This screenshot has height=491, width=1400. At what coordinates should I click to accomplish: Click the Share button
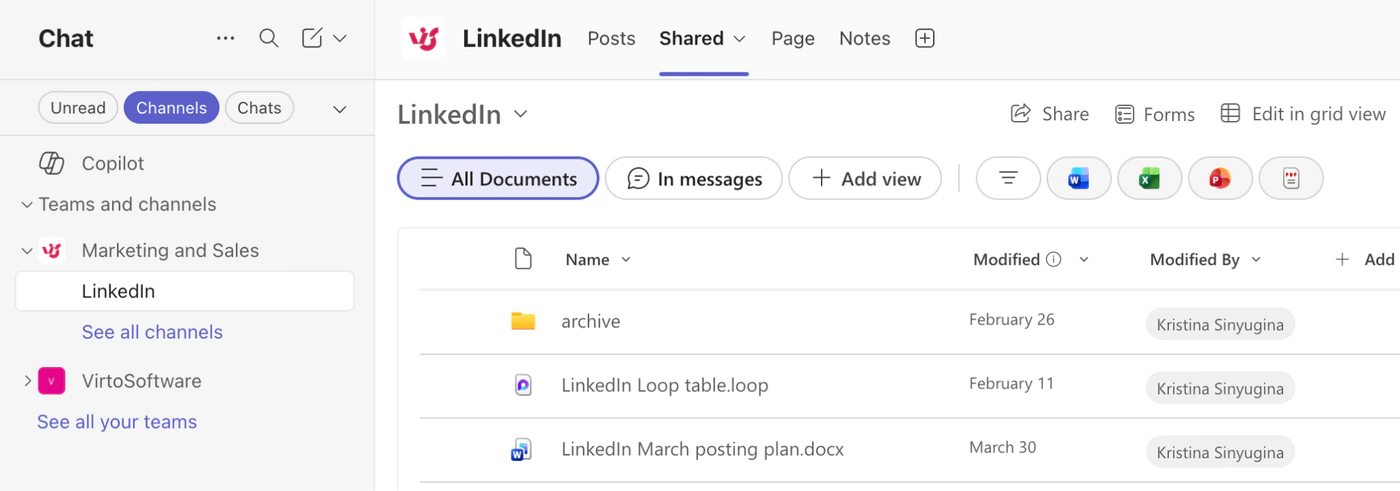[1049, 114]
